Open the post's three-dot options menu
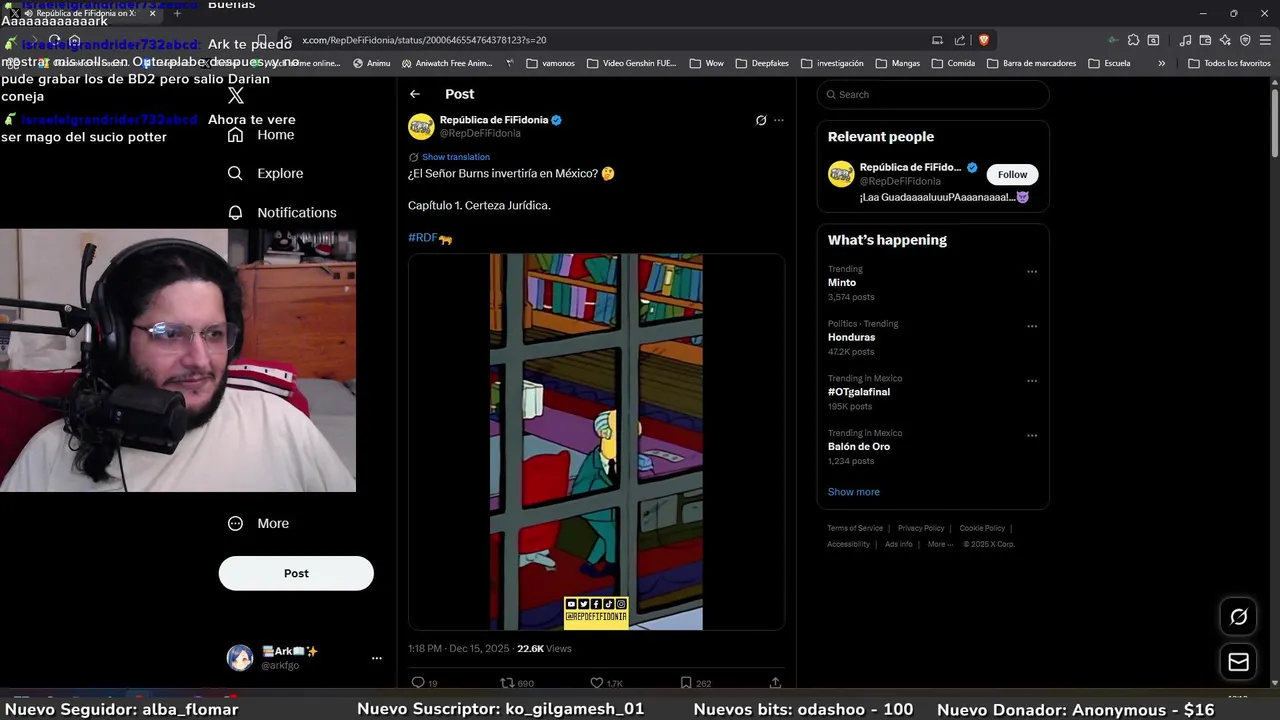 pos(779,120)
